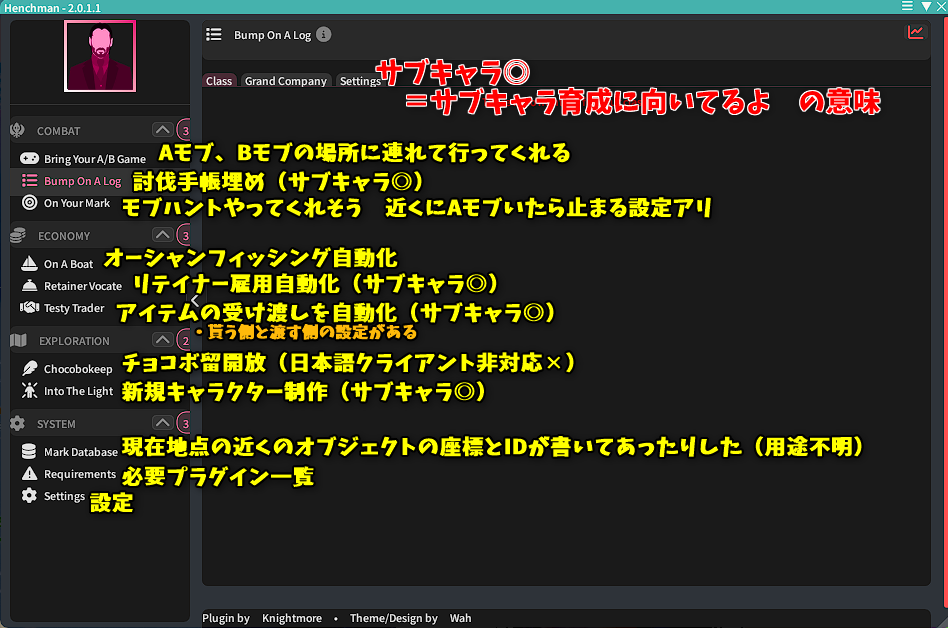
Task: Open Settings in the System sidebar section
Action: (x=64, y=496)
